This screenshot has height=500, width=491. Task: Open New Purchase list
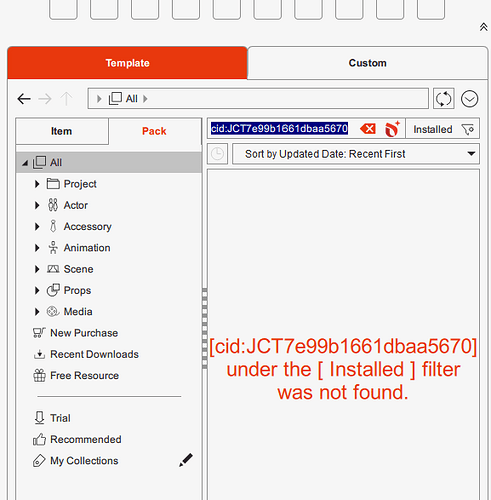click(84, 333)
